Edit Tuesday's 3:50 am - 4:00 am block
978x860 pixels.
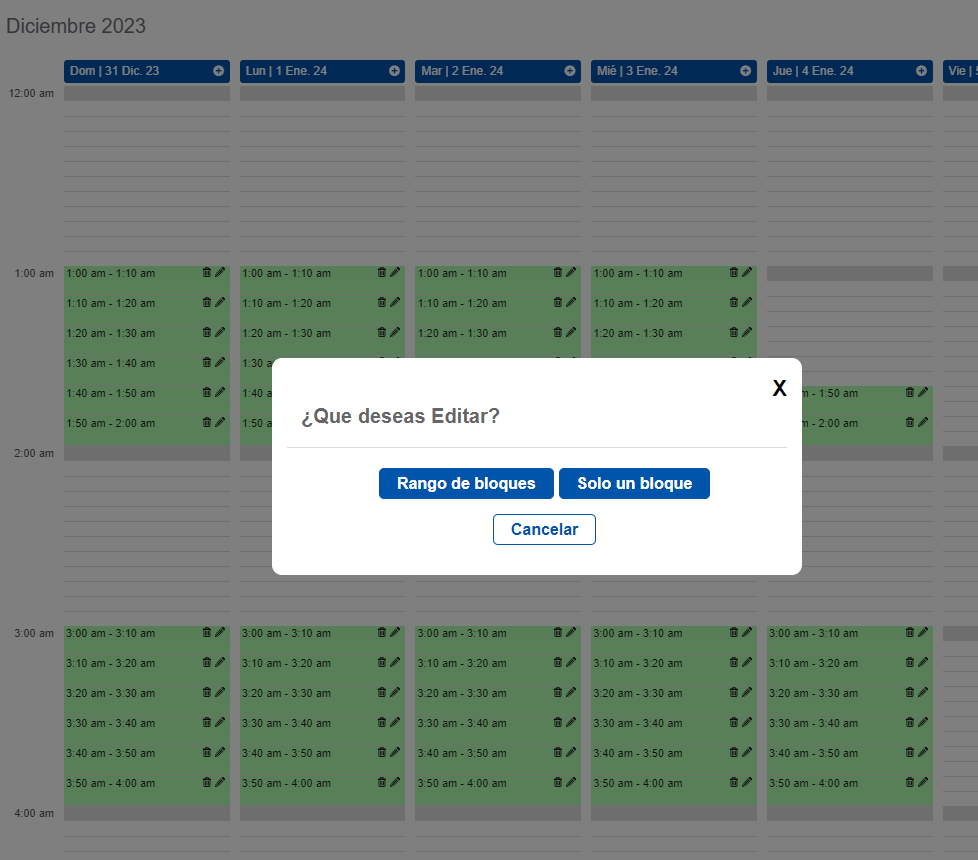pos(570,782)
